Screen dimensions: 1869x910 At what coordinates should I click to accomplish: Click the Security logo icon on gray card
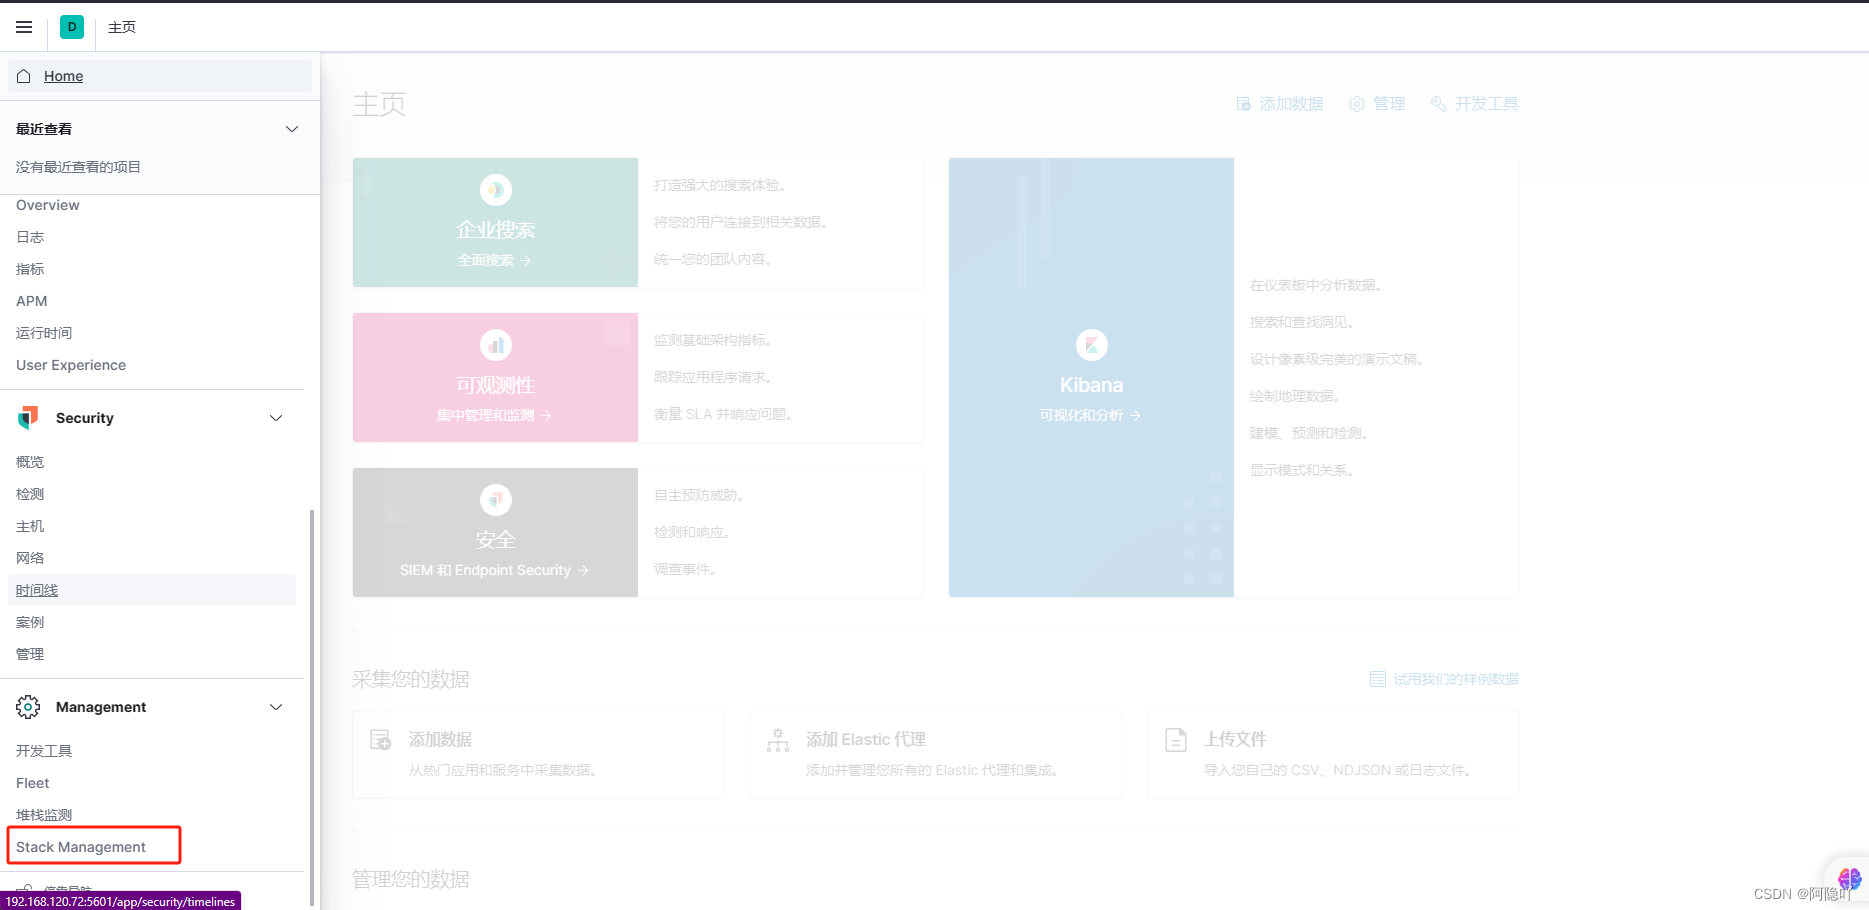[x=496, y=499]
